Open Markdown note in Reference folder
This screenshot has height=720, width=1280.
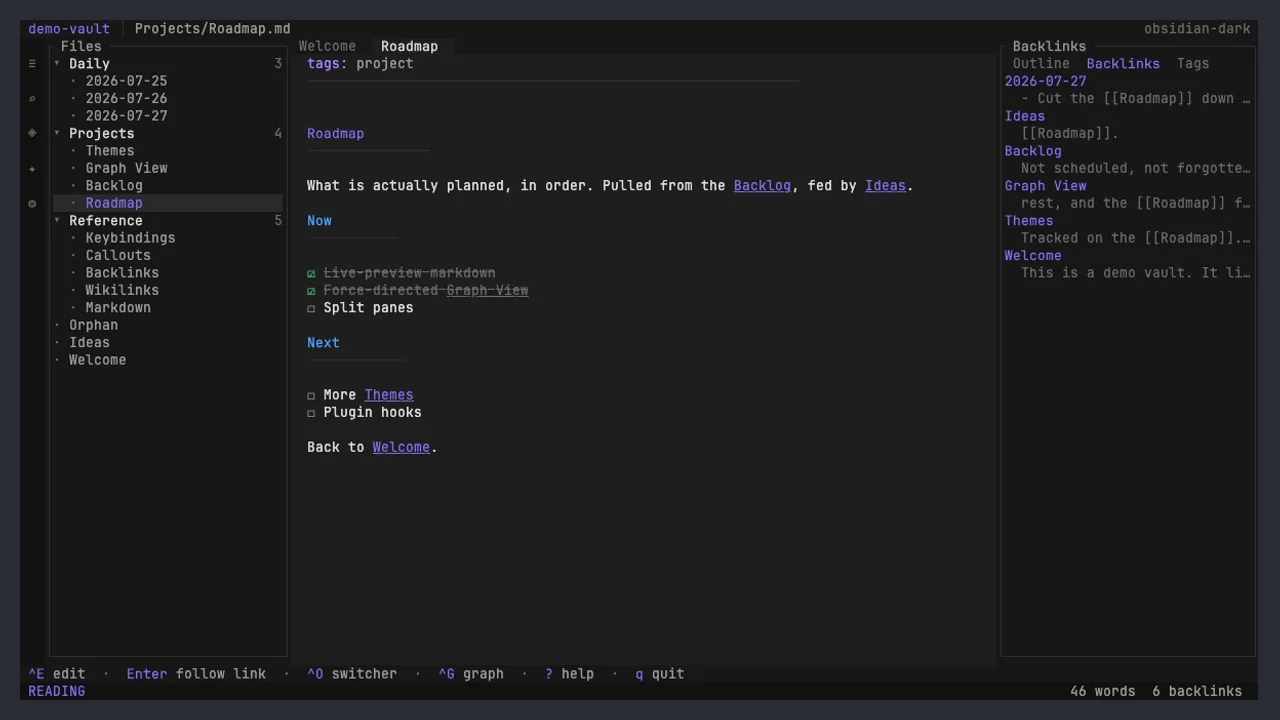[x=118, y=308]
